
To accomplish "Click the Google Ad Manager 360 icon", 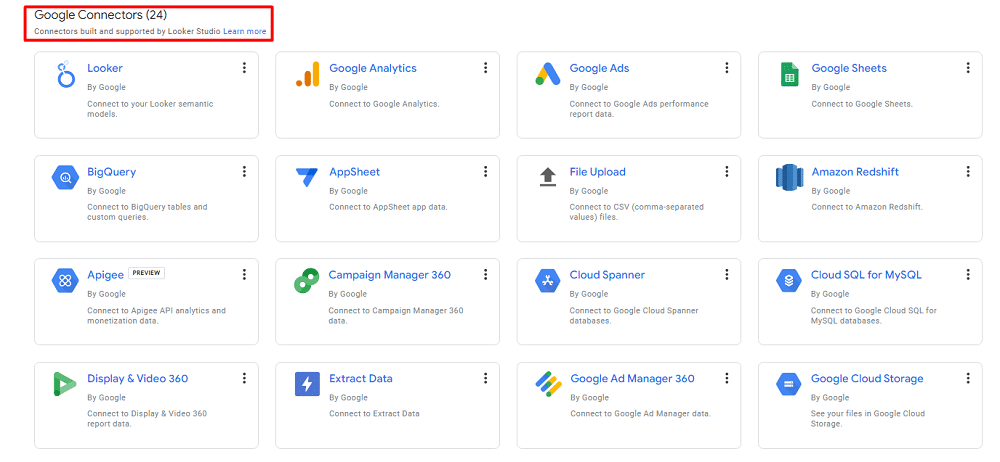I will coord(548,384).
